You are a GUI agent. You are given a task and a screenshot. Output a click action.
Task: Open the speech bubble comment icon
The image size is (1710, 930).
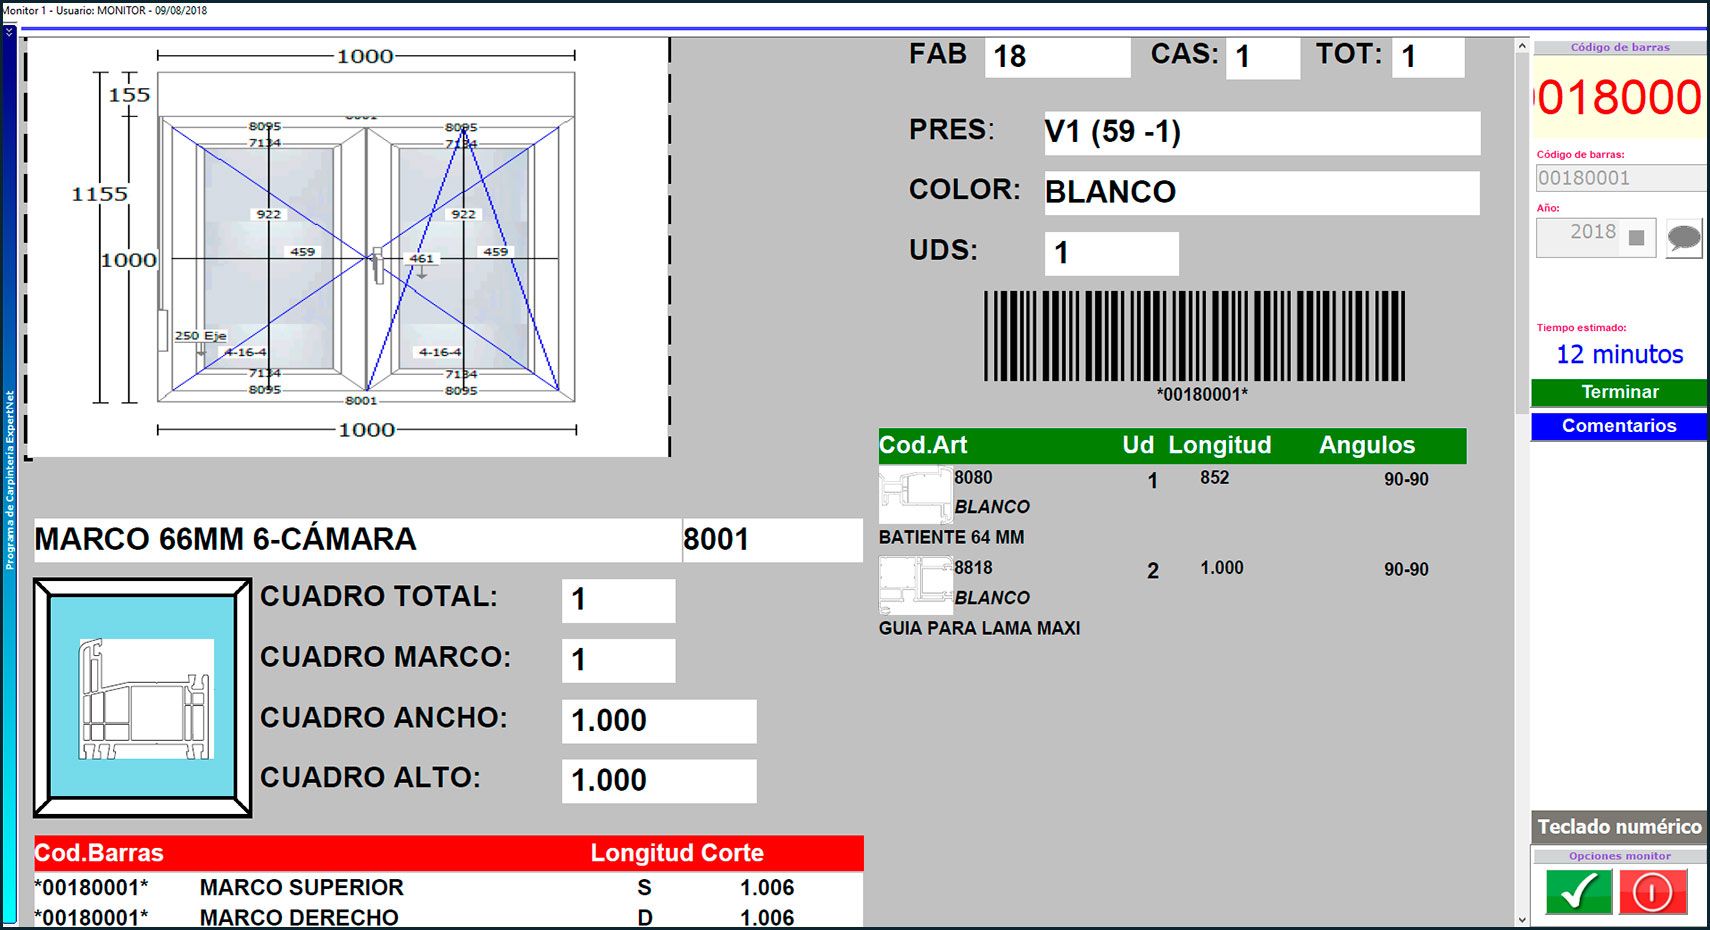[1684, 238]
